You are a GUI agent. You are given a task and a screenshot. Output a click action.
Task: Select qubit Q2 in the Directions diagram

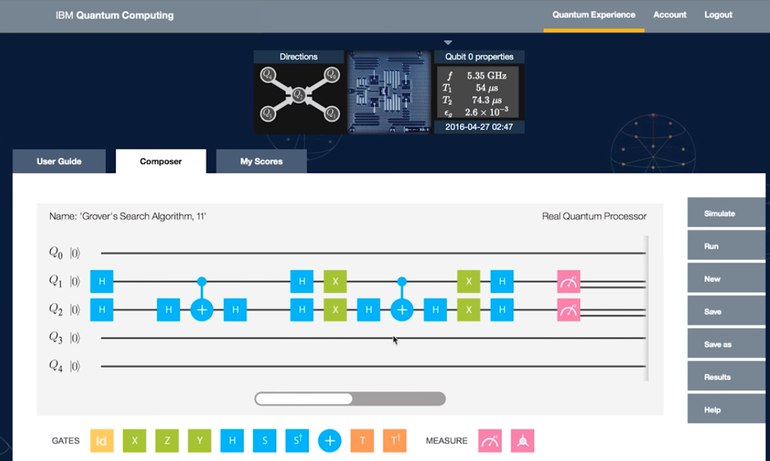pos(299,94)
